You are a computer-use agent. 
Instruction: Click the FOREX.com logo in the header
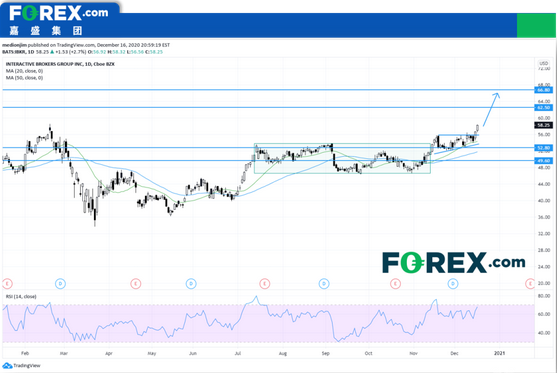point(59,21)
